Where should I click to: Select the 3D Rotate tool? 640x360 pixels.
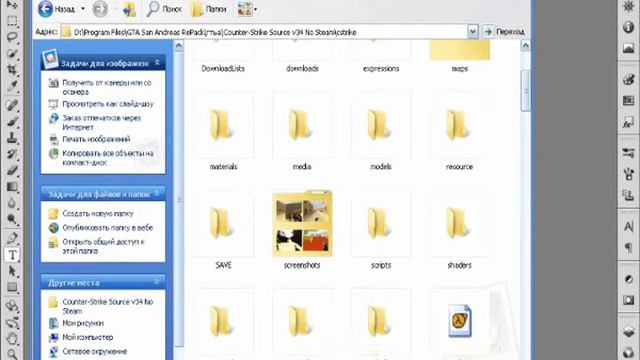pyautogui.click(x=12, y=306)
